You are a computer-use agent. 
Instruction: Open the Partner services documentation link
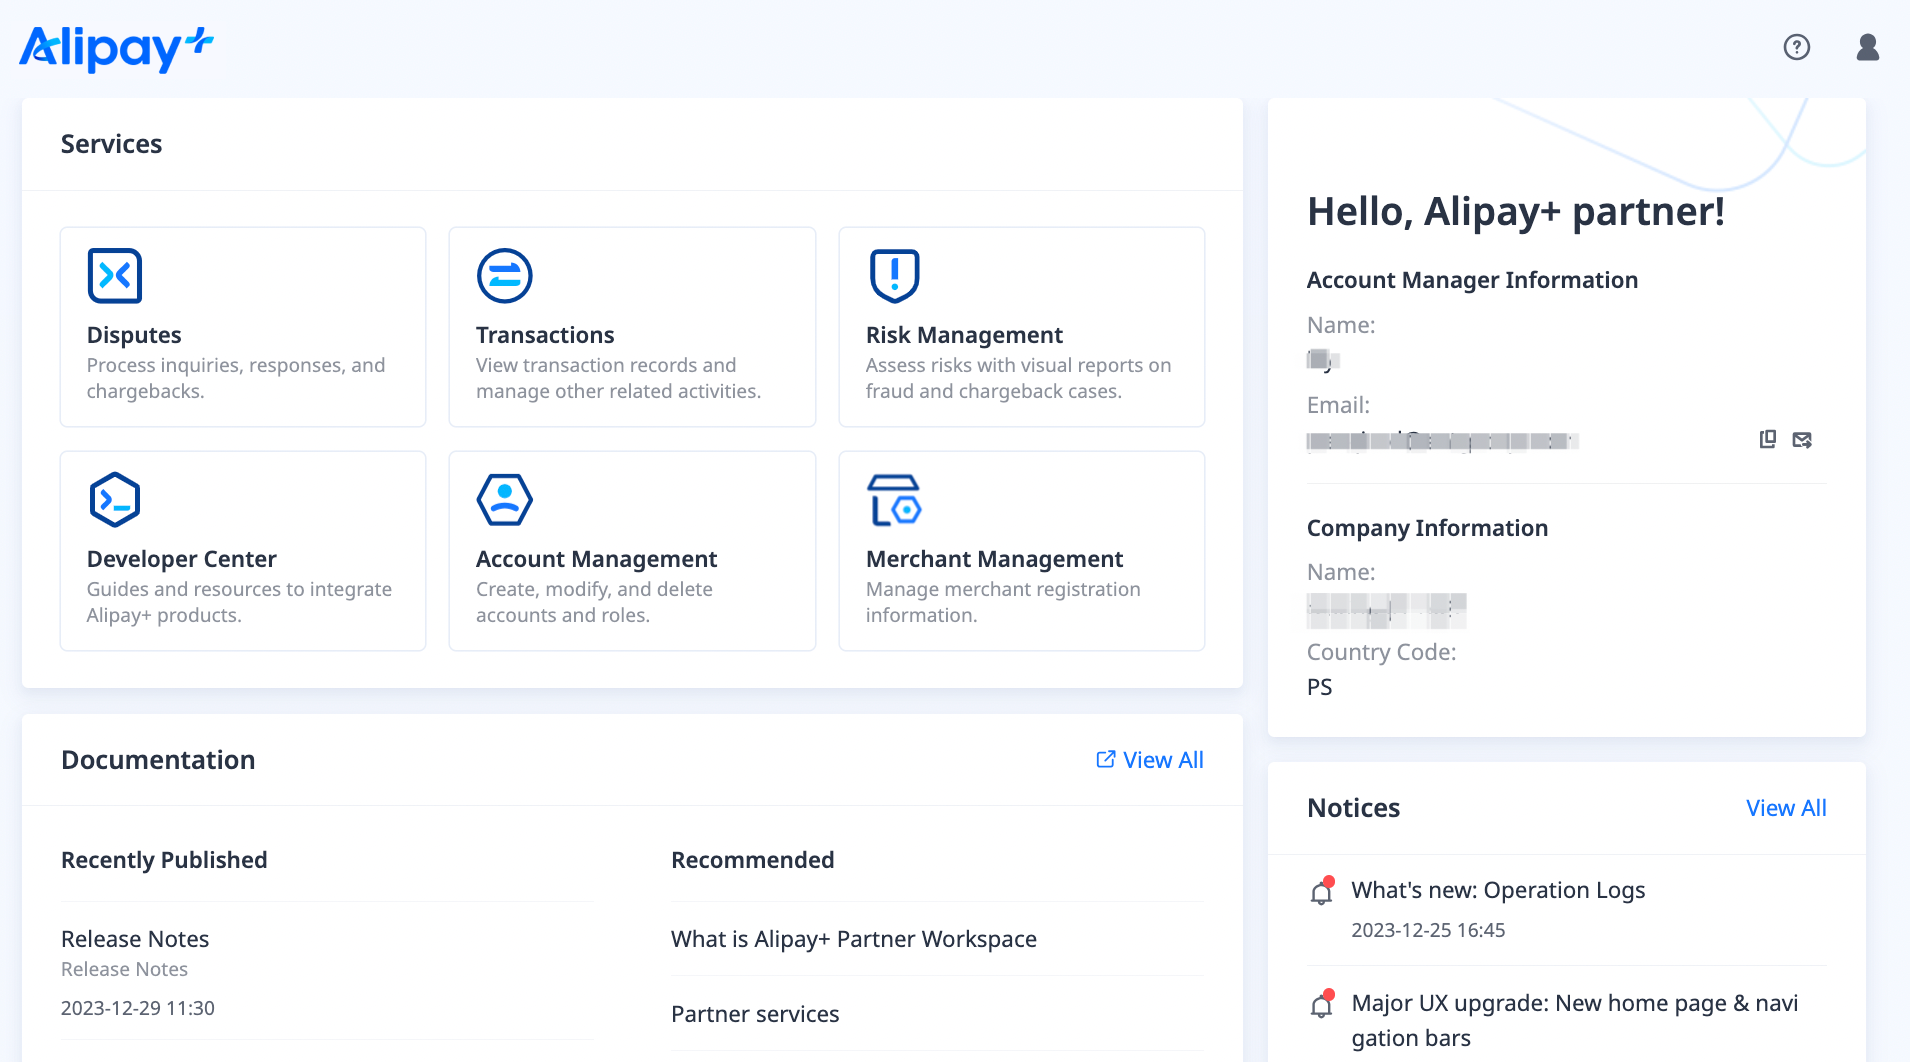(x=755, y=1014)
